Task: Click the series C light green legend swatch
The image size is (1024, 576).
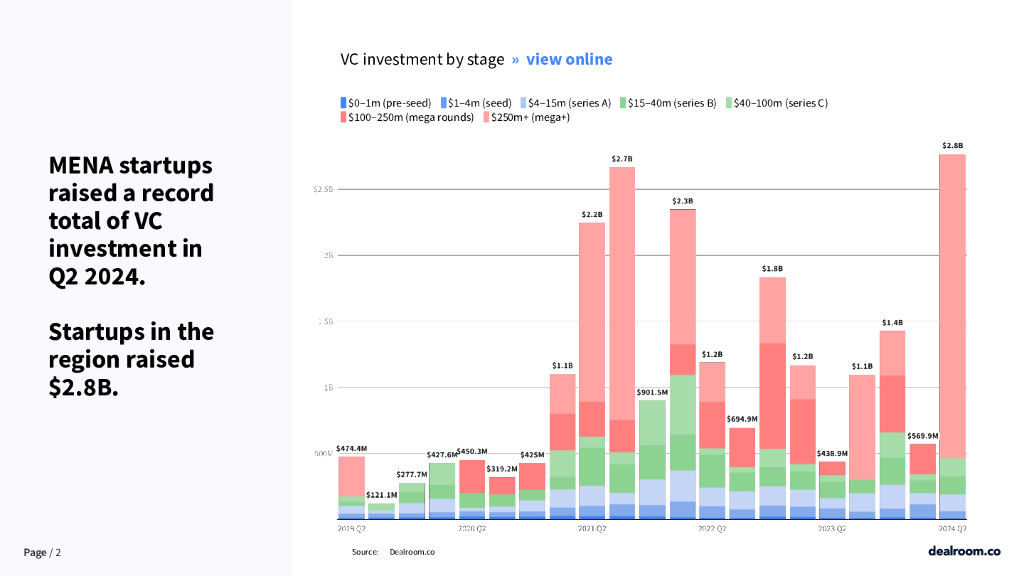Action: 729,103
